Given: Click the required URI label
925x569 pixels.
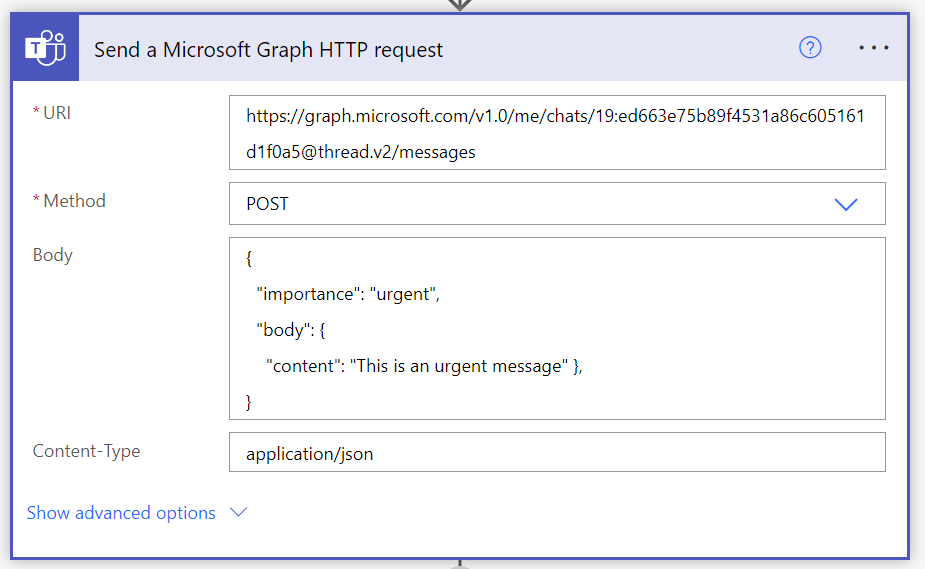Looking at the screenshot, I should (52, 113).
